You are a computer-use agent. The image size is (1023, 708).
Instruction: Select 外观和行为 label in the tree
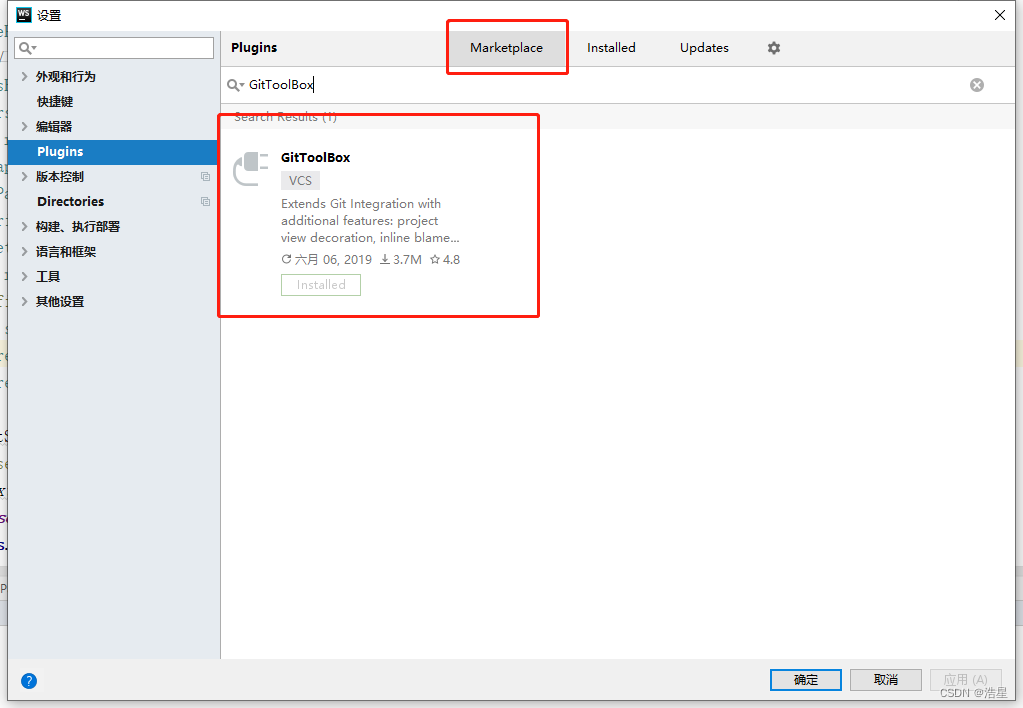pos(65,76)
